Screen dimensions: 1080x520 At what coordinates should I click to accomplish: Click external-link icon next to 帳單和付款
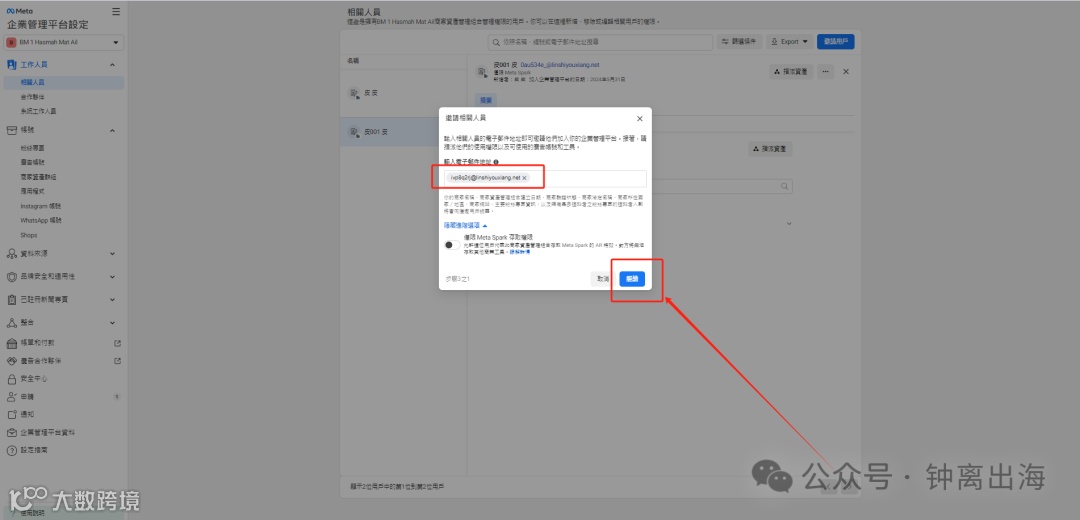[x=116, y=342]
